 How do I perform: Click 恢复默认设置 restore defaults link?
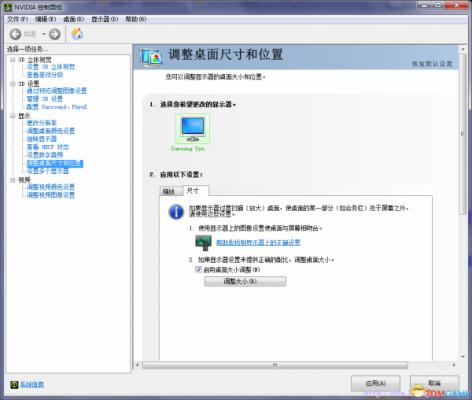pos(432,64)
